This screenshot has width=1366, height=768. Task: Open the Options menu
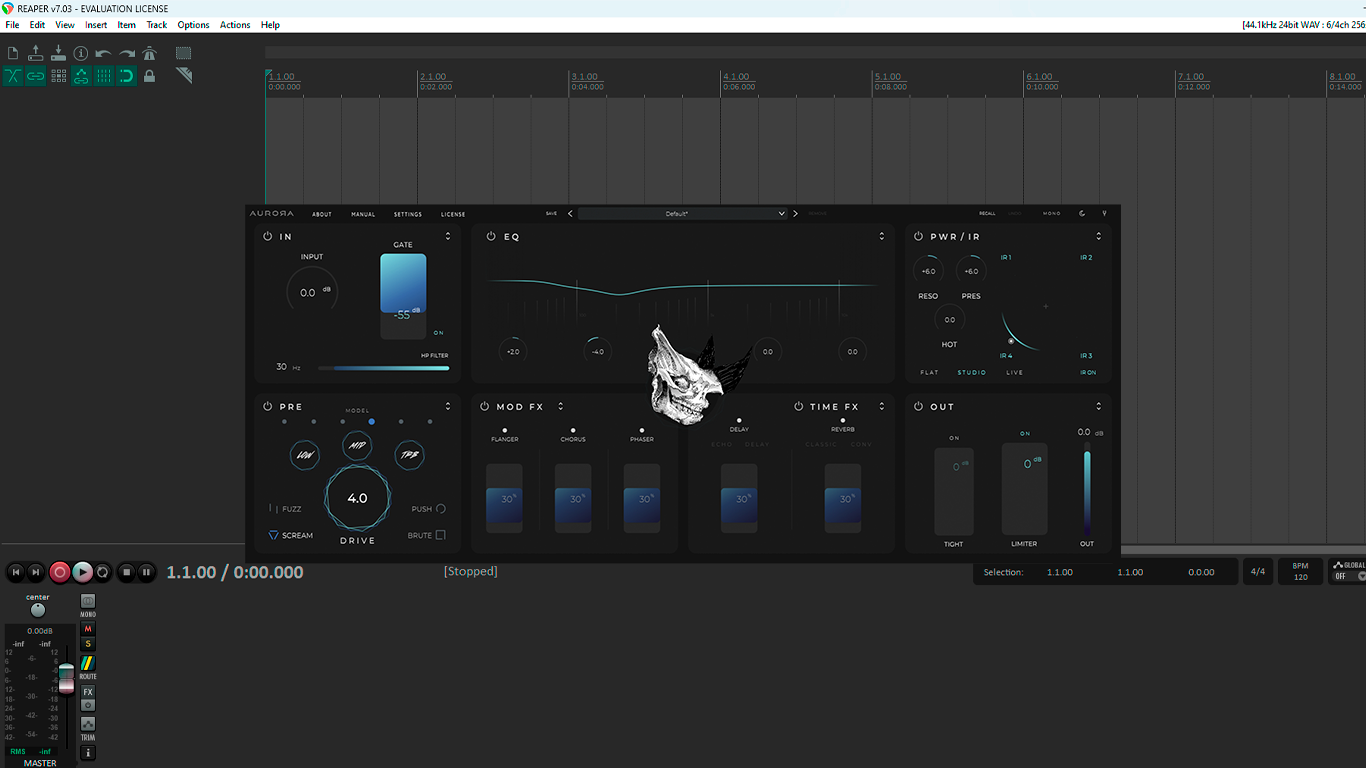click(x=193, y=25)
